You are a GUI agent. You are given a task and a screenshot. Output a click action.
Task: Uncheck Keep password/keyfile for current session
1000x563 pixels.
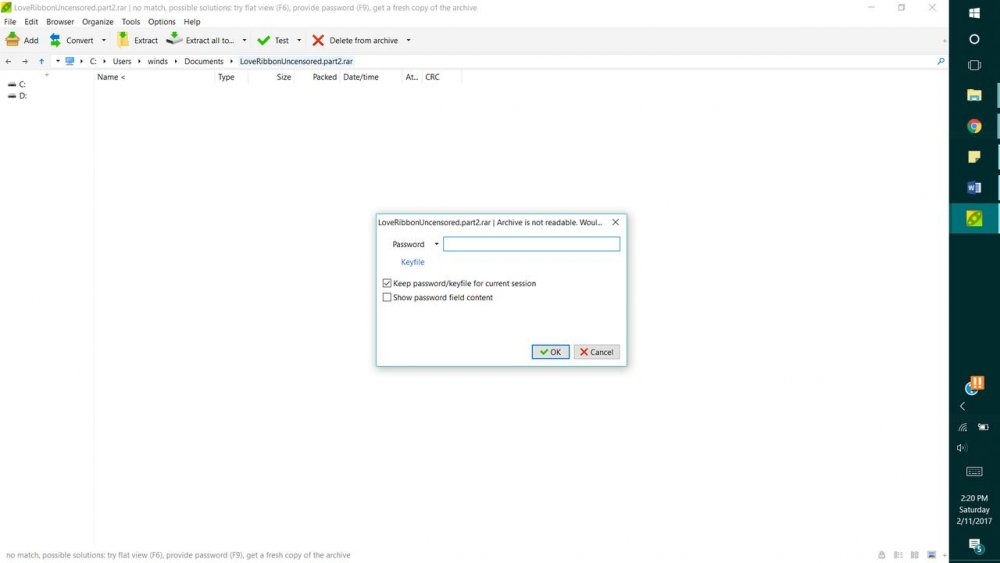point(386,283)
